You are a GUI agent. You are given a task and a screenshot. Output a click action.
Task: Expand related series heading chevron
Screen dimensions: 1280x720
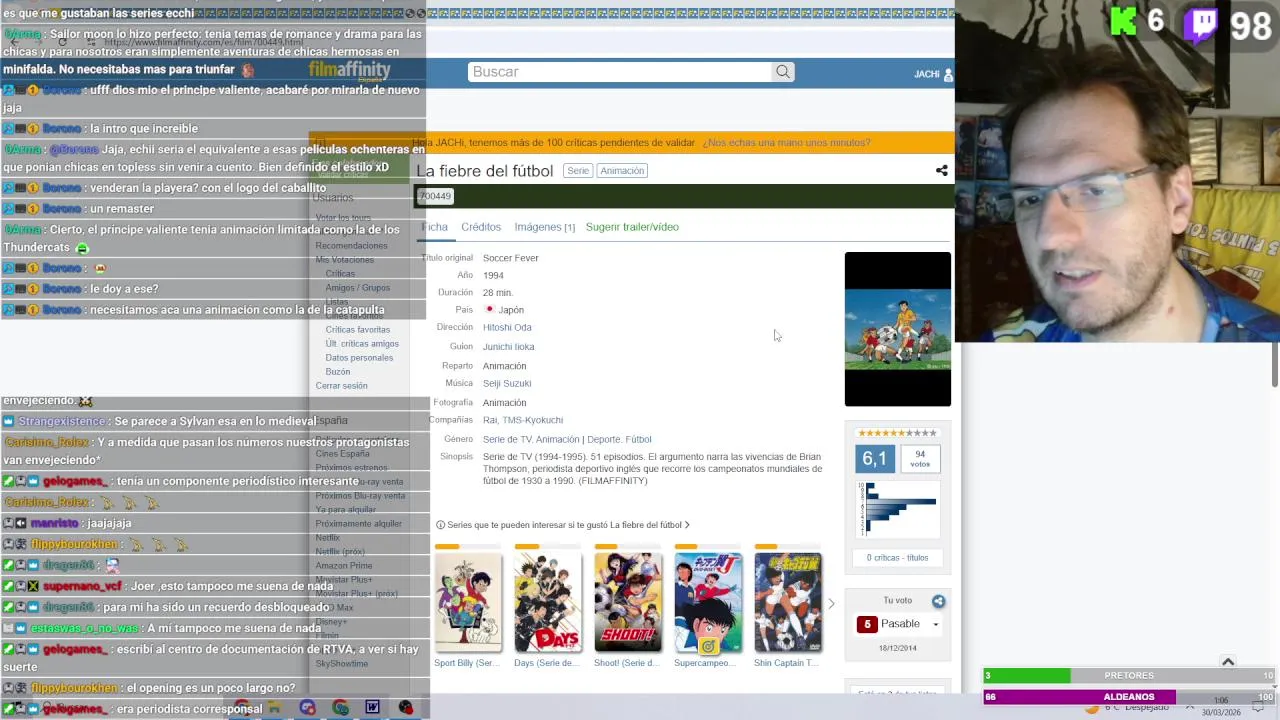pos(687,525)
